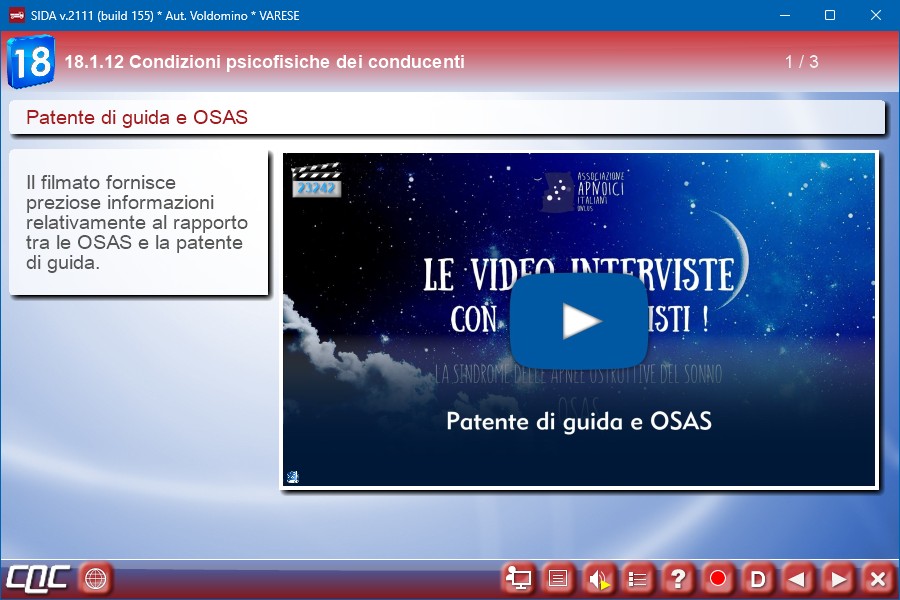Click the CQC logo
Screen dimensions: 900x600
point(38,578)
